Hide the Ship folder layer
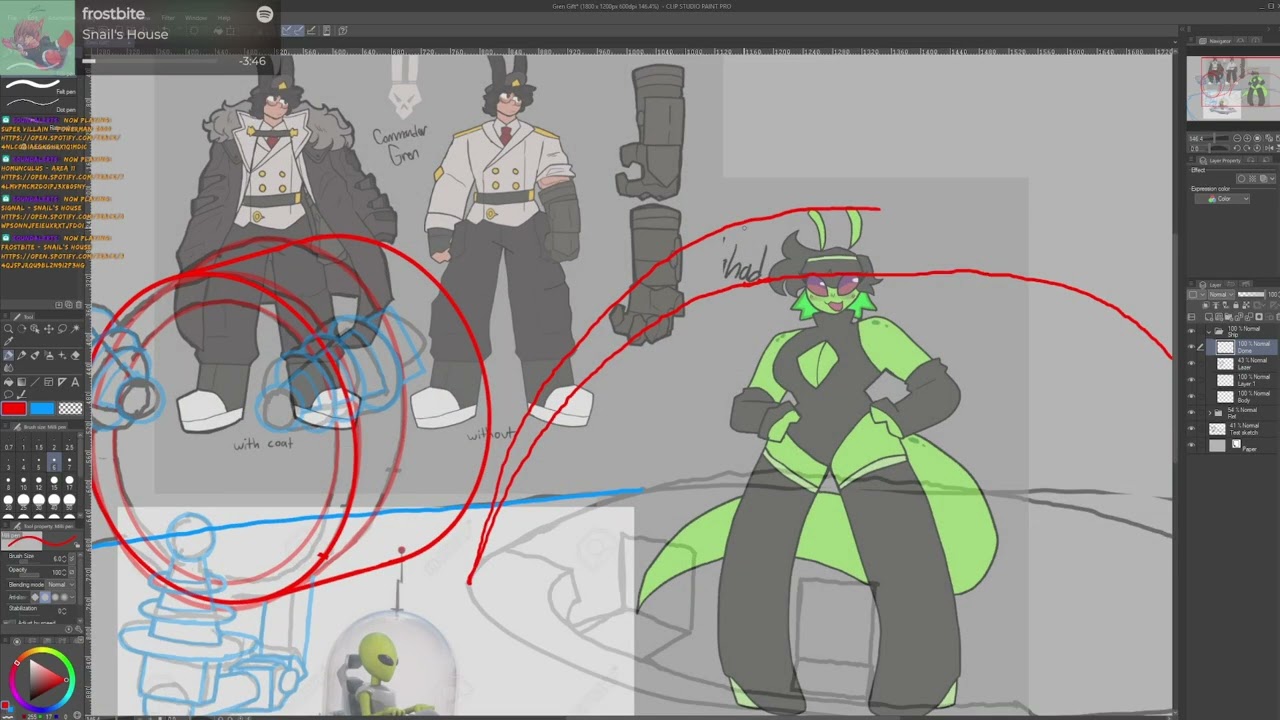 (x=1190, y=331)
